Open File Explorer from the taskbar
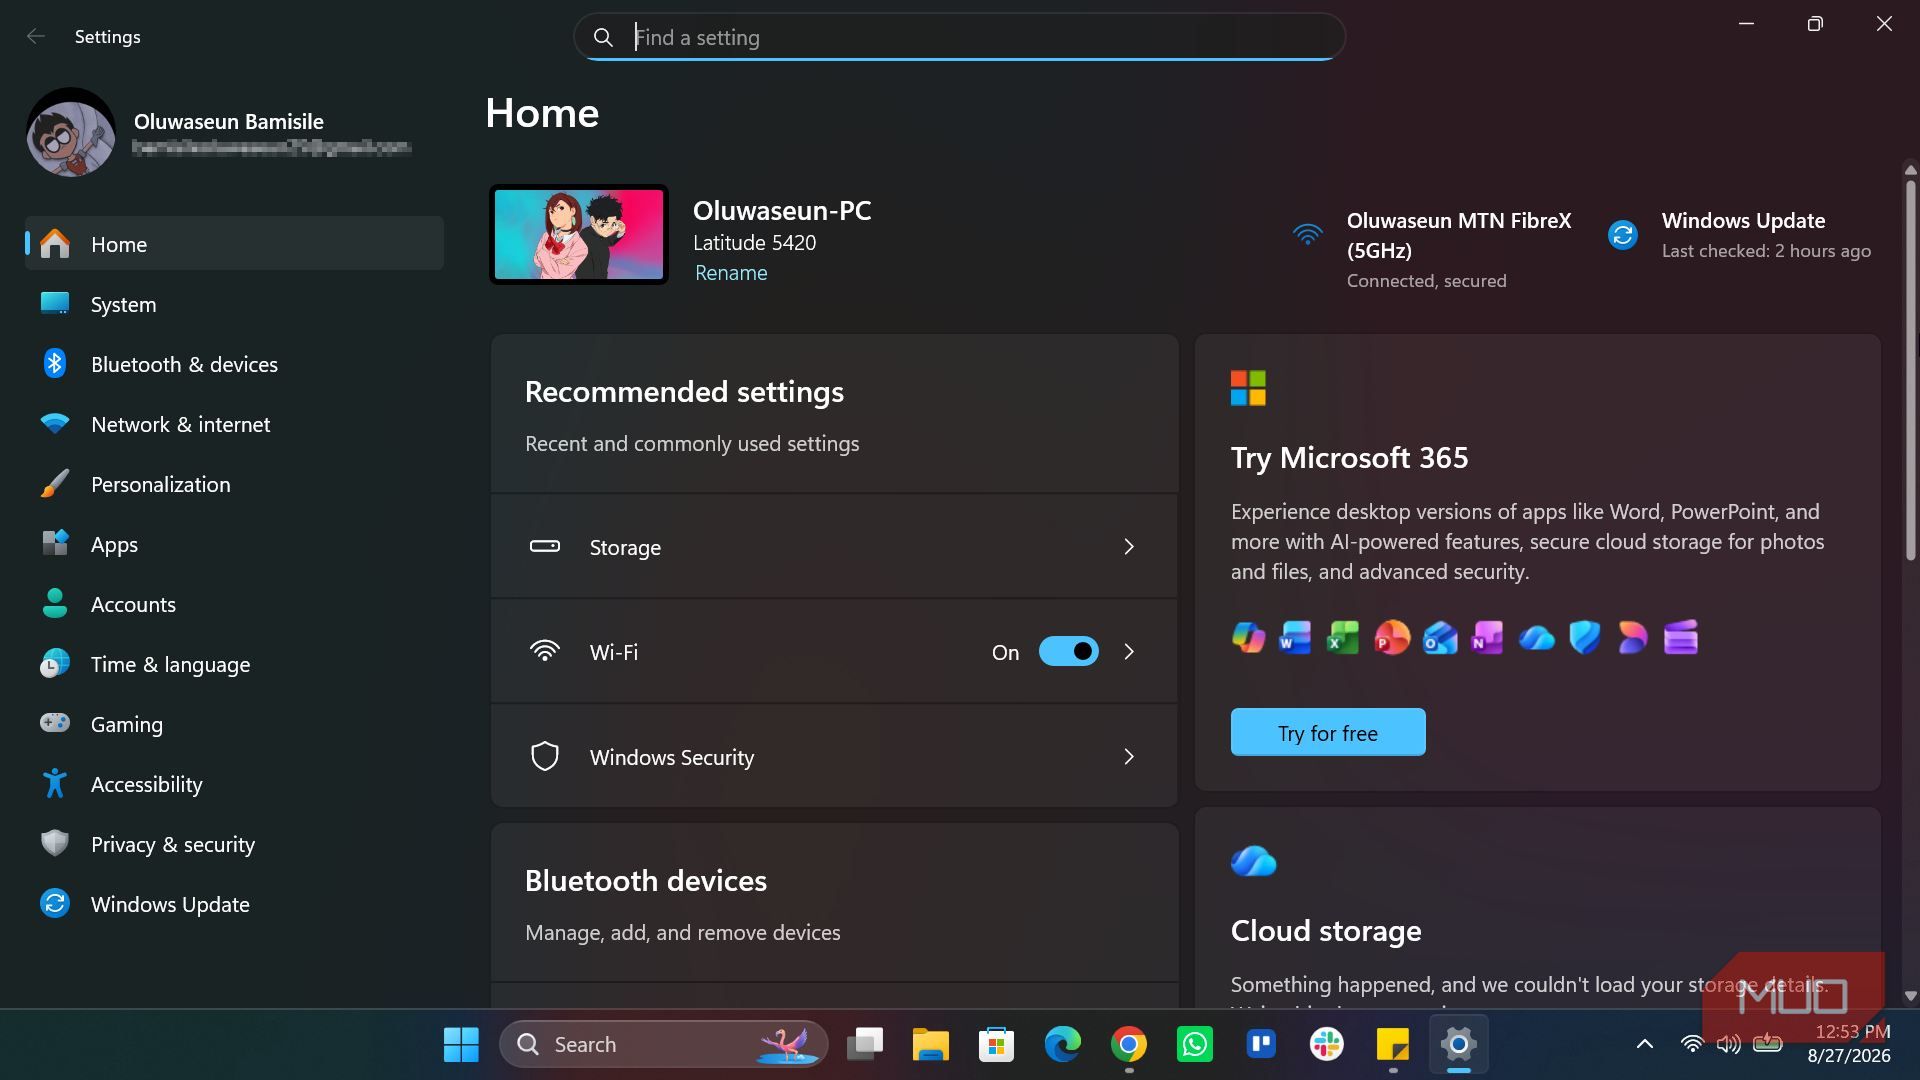This screenshot has width=1920, height=1080. coord(930,1044)
